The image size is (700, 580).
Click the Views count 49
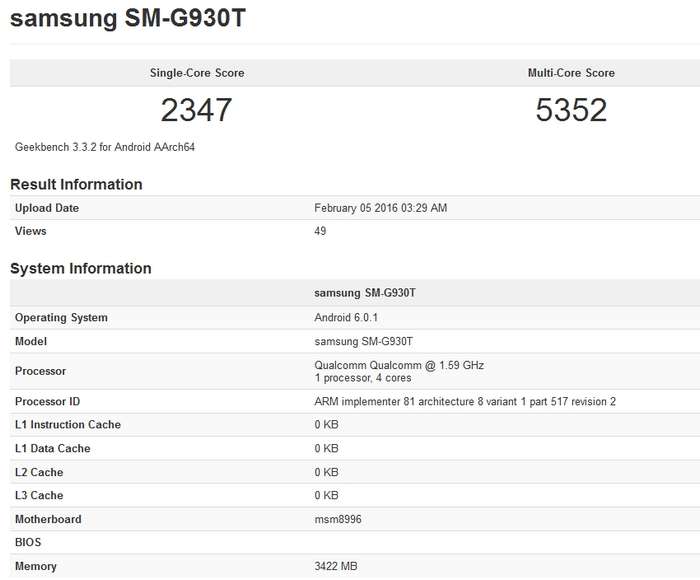tap(320, 231)
